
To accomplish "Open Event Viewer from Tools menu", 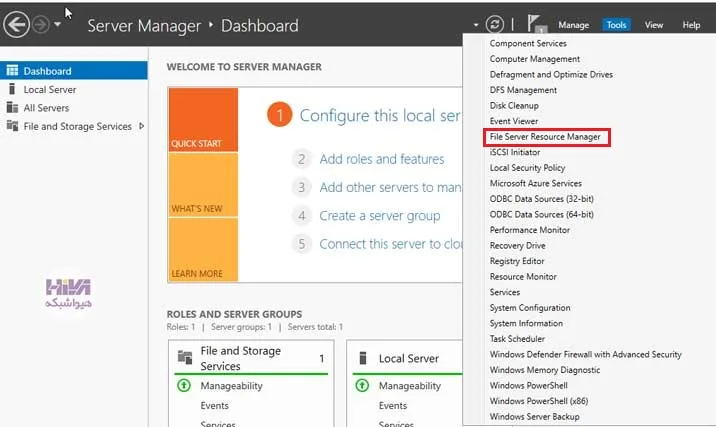I will (x=514, y=121).
